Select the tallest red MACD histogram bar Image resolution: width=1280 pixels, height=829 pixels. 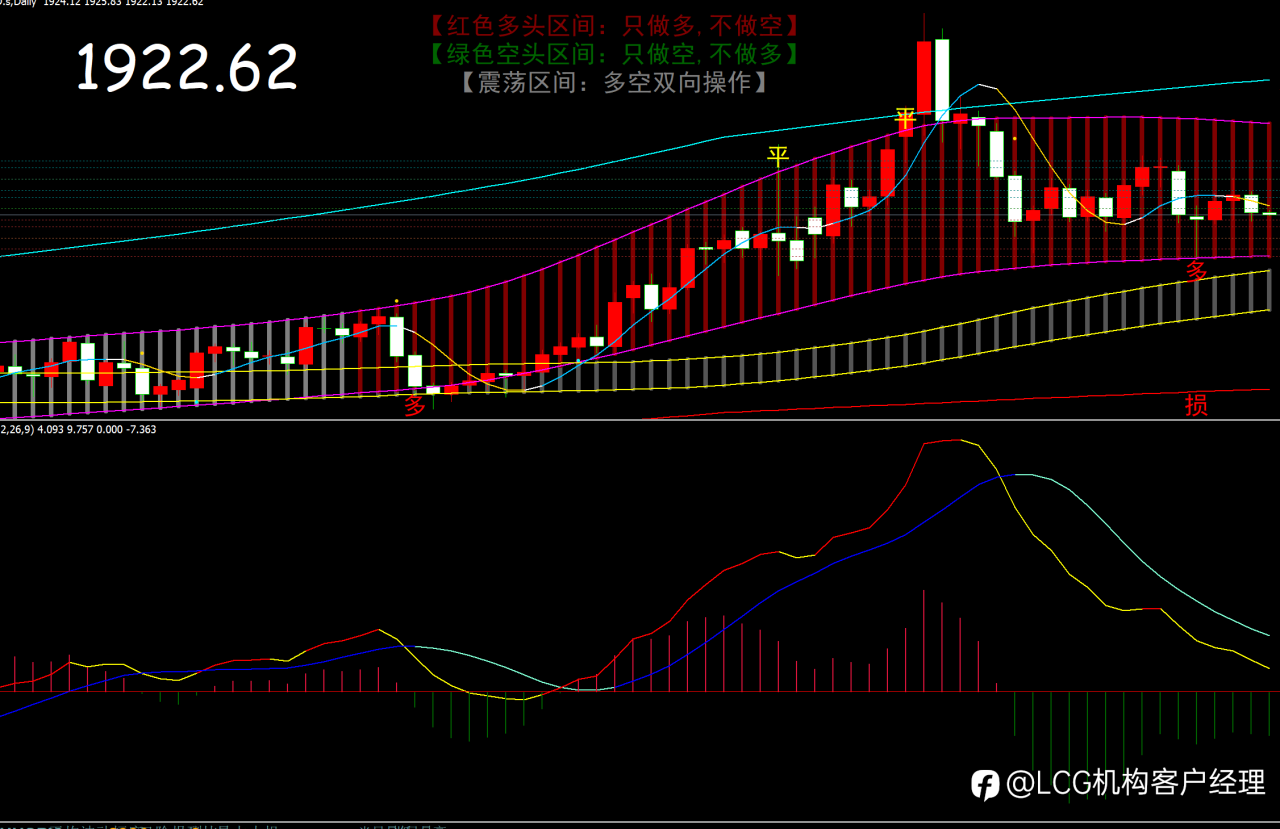(x=923, y=640)
